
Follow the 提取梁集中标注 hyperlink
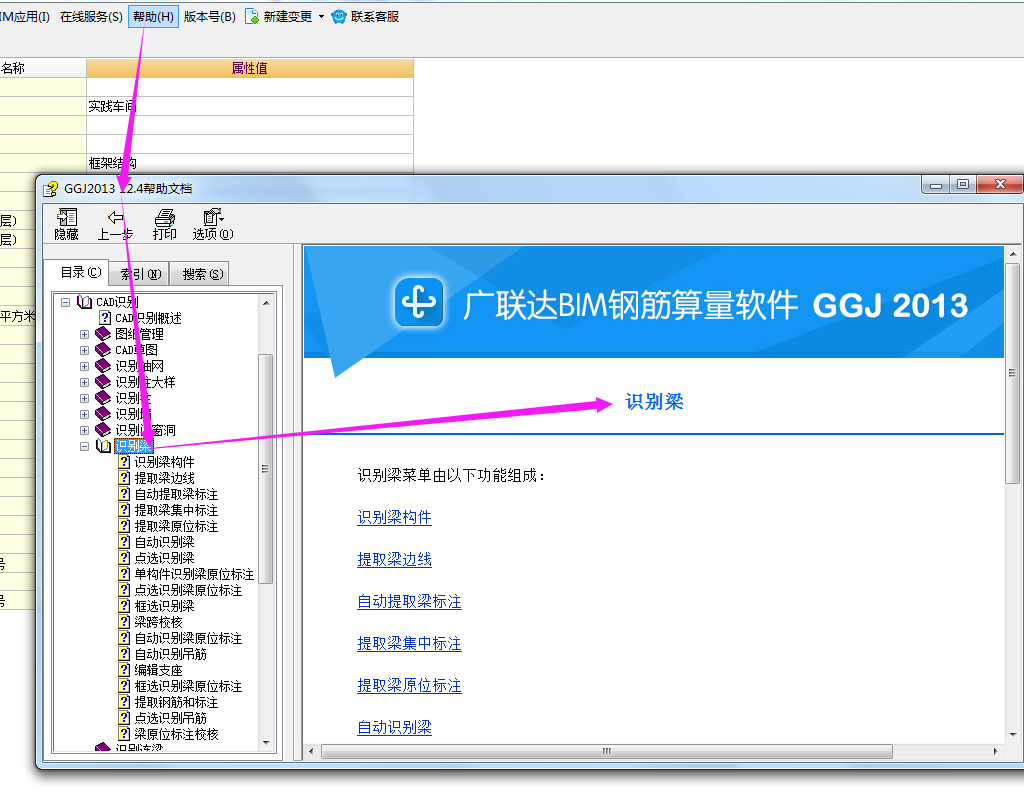pos(409,644)
